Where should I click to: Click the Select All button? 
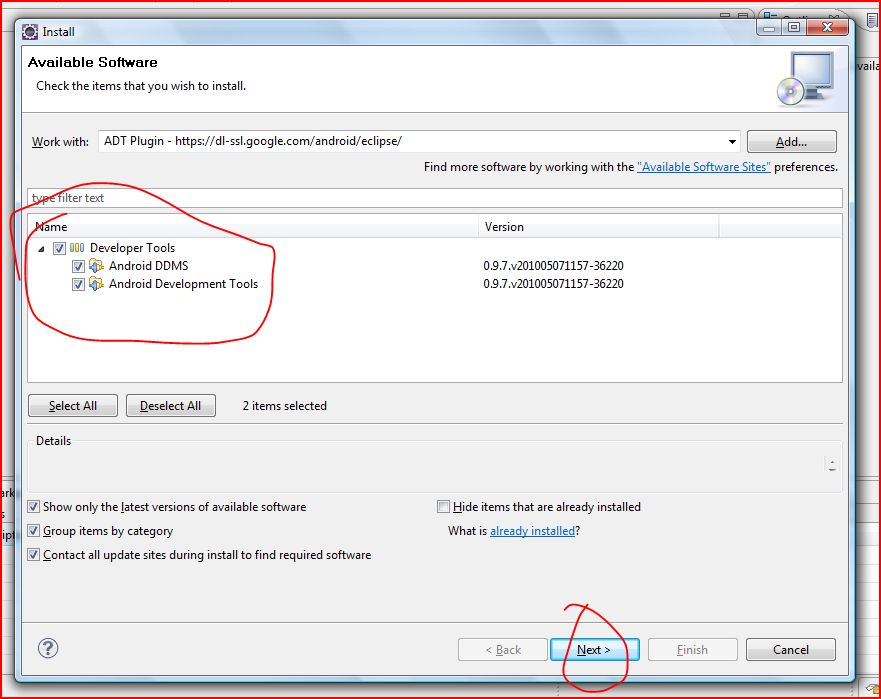point(73,406)
